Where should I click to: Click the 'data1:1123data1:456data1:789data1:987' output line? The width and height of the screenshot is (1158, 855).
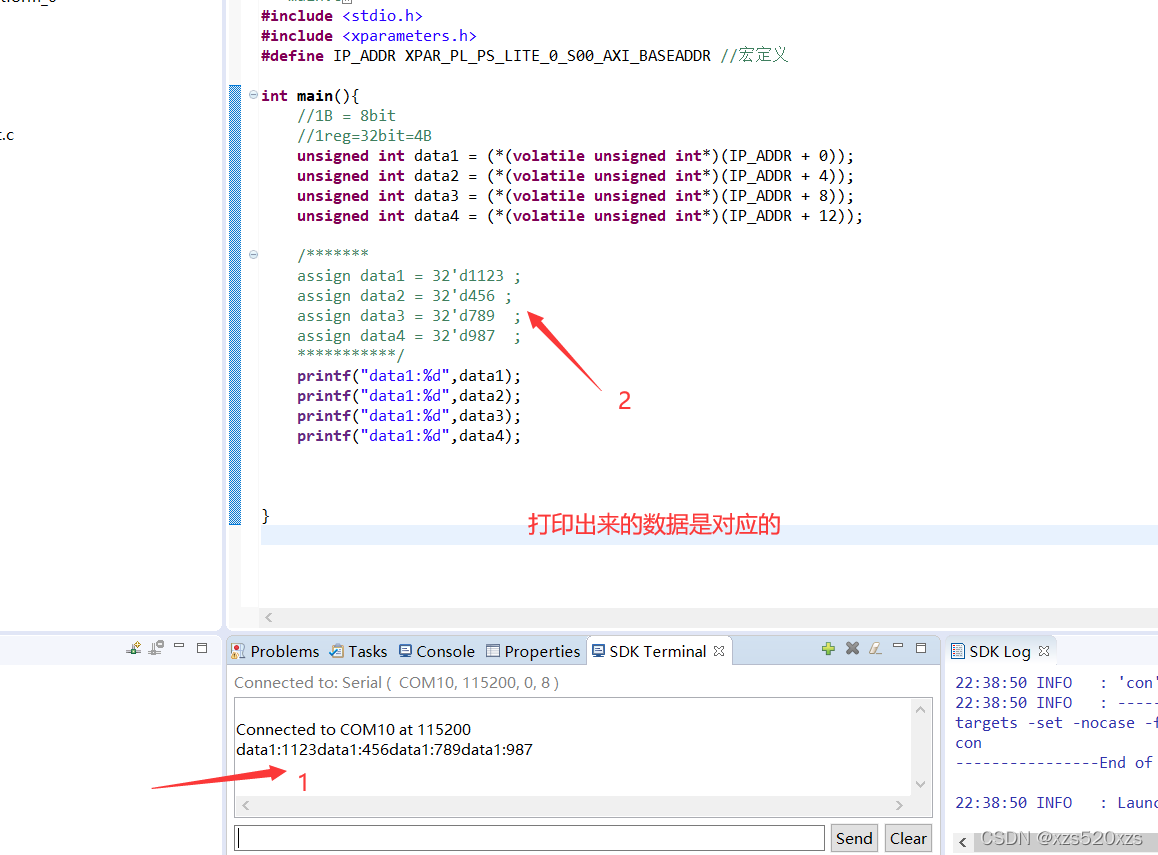(x=384, y=749)
